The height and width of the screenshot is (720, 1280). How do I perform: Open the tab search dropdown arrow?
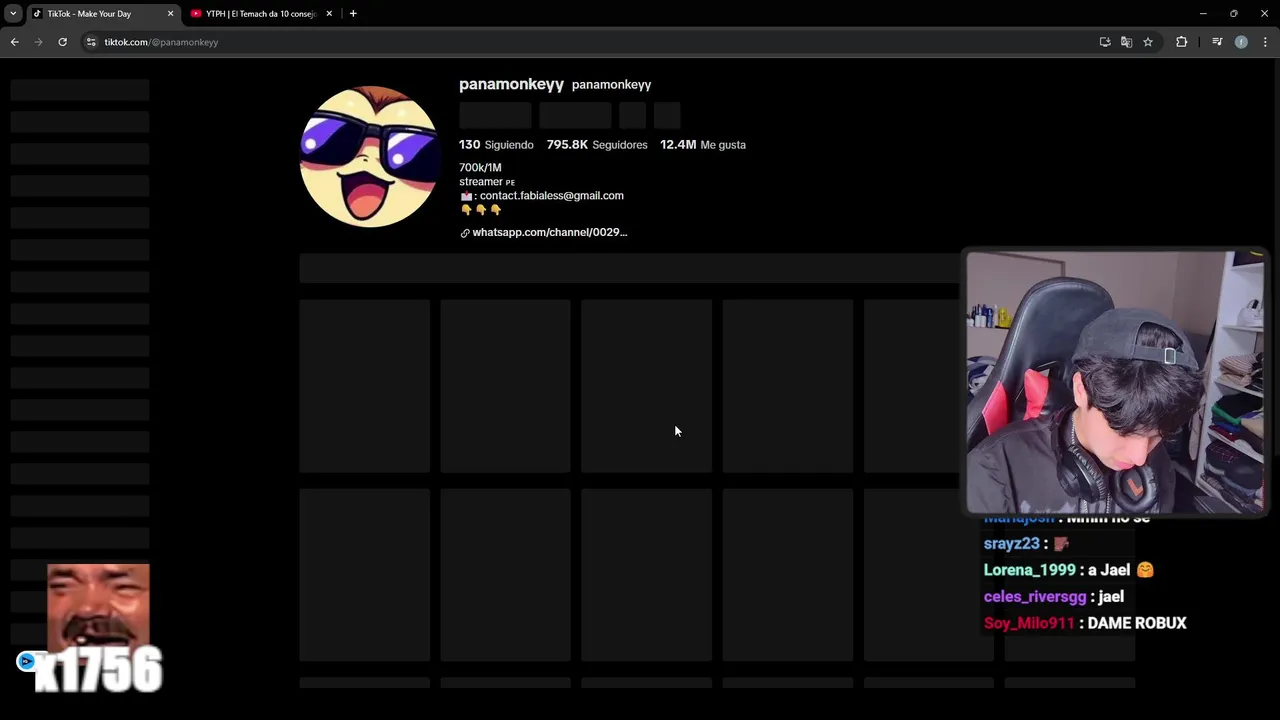[13, 14]
